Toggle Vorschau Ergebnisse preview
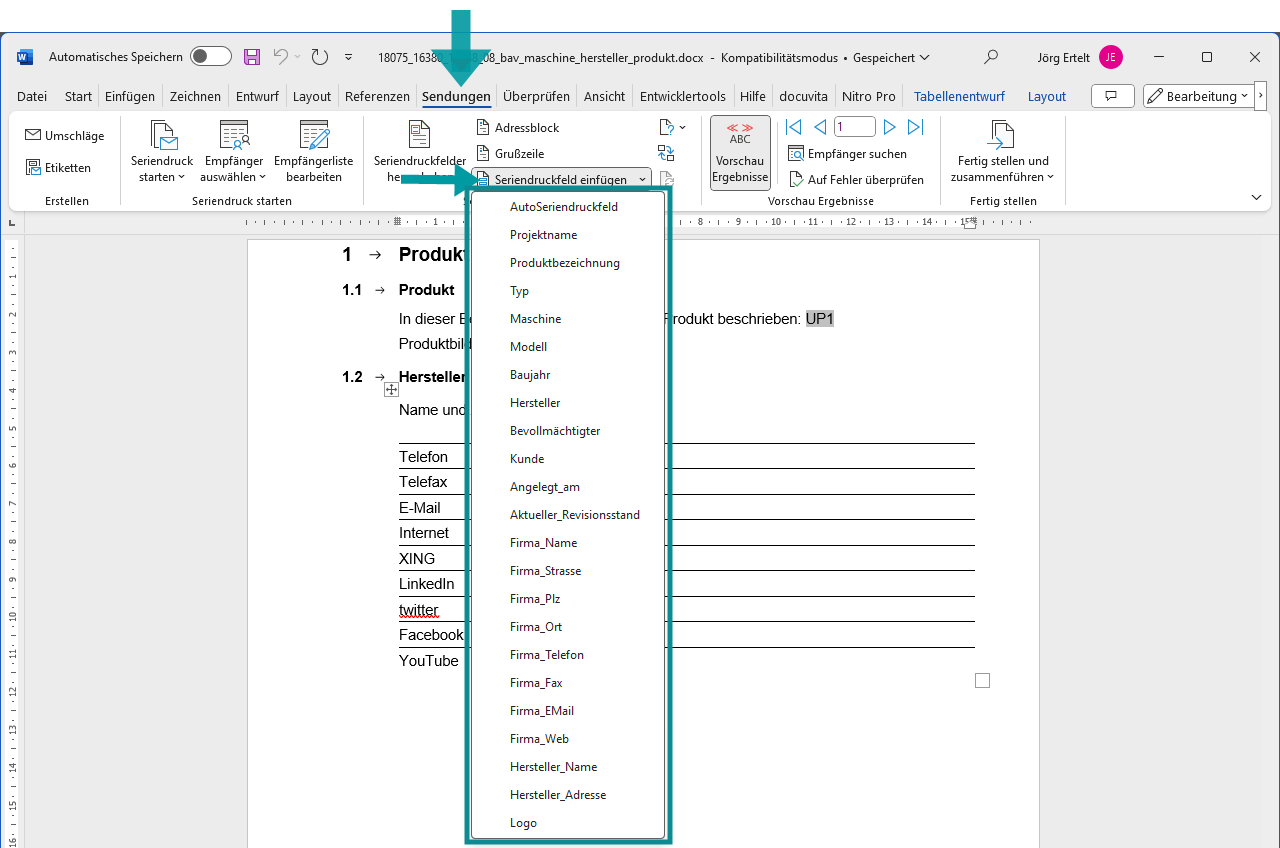Image resolution: width=1280 pixels, height=848 pixels. tap(740, 152)
